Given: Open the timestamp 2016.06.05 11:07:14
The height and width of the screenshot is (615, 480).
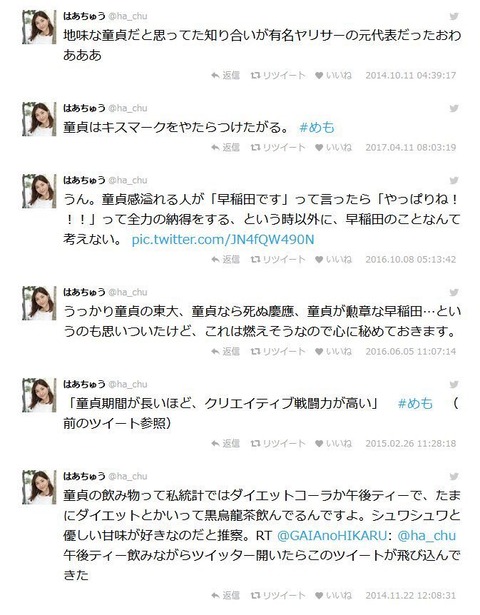Looking at the screenshot, I should click(x=411, y=351).
